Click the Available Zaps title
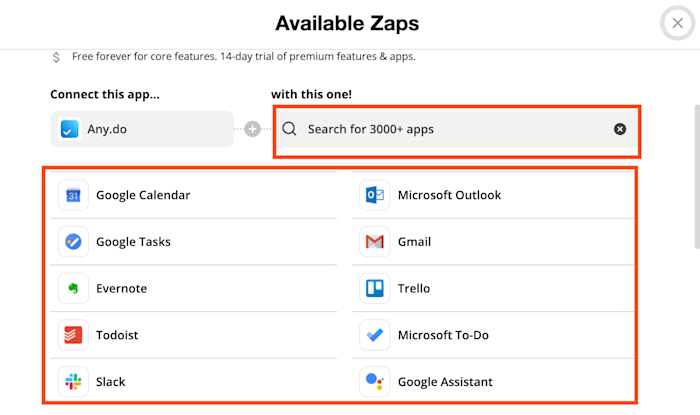The height and width of the screenshot is (415, 700). click(347, 23)
